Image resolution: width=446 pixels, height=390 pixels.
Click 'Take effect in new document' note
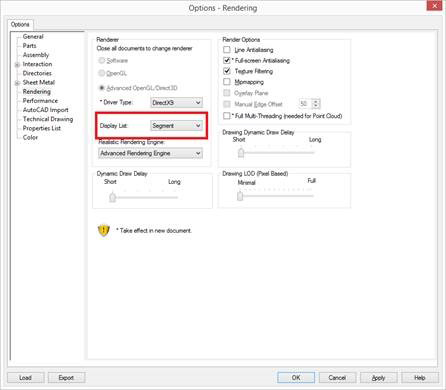[x=154, y=230]
